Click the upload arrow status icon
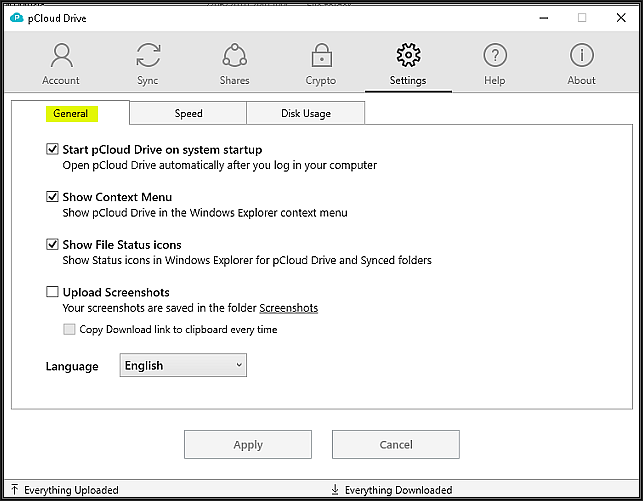Viewport: 643px width, 501px height. [x=15, y=489]
